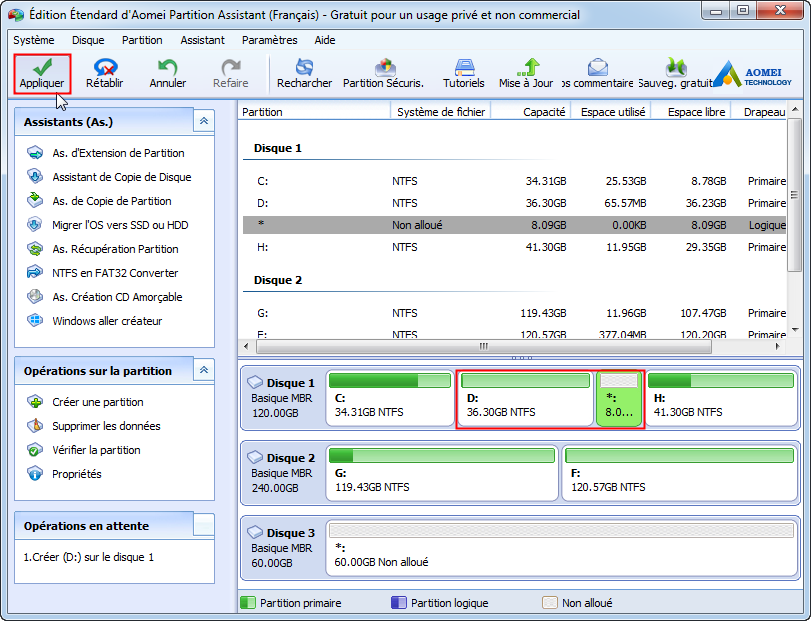Click vertical scrollbar of partition list
Viewport: 811px width, 621px height.
click(794, 194)
